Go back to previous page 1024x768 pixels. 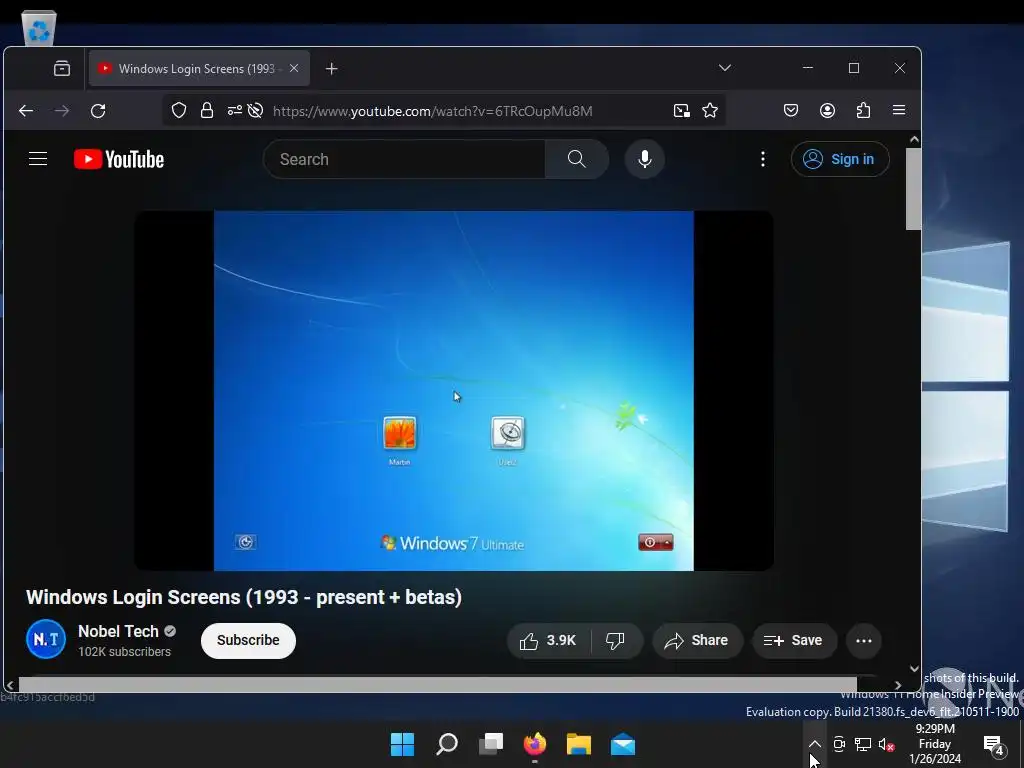click(x=26, y=110)
